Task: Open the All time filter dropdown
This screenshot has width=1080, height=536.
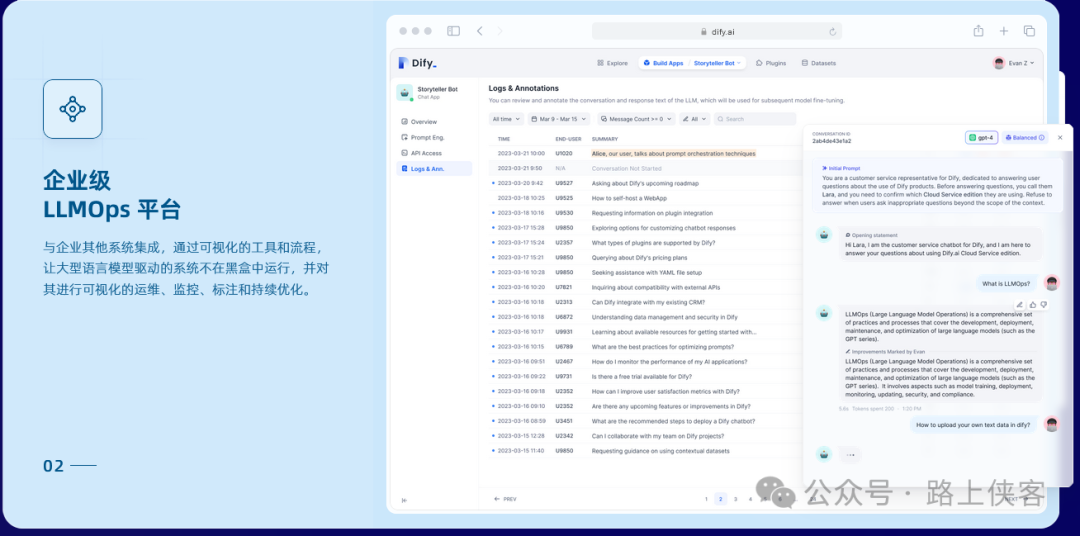Action: (x=506, y=119)
